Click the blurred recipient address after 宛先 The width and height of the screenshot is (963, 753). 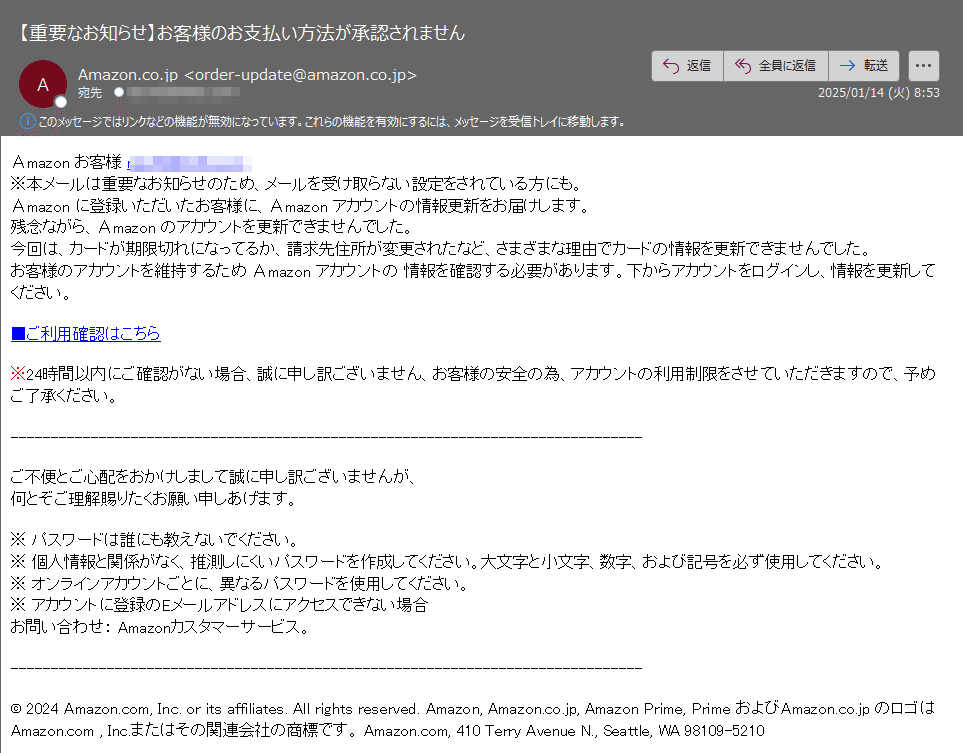182,92
